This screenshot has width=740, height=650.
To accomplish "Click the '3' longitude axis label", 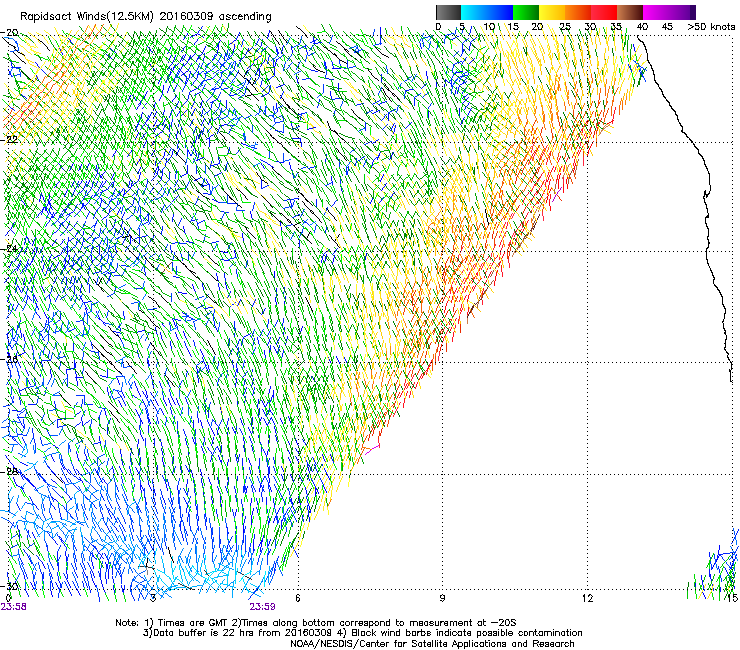I will click(153, 598).
